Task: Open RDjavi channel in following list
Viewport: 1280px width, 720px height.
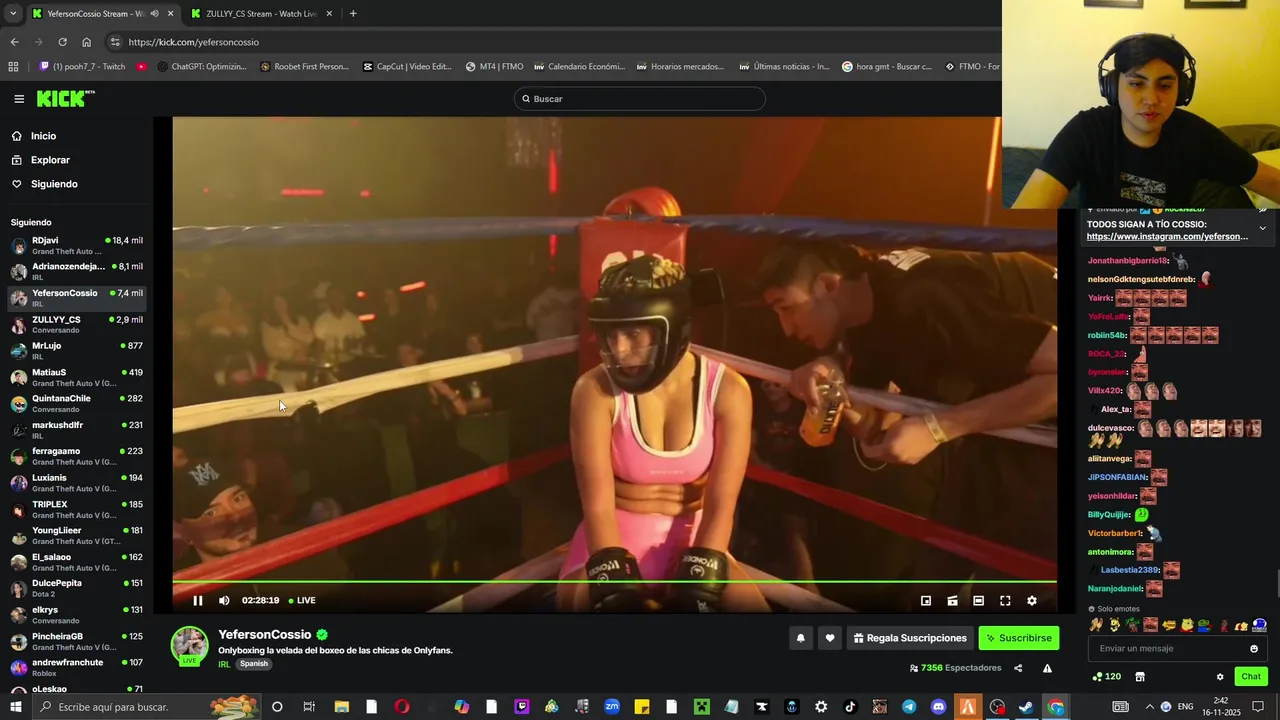Action: point(76,245)
